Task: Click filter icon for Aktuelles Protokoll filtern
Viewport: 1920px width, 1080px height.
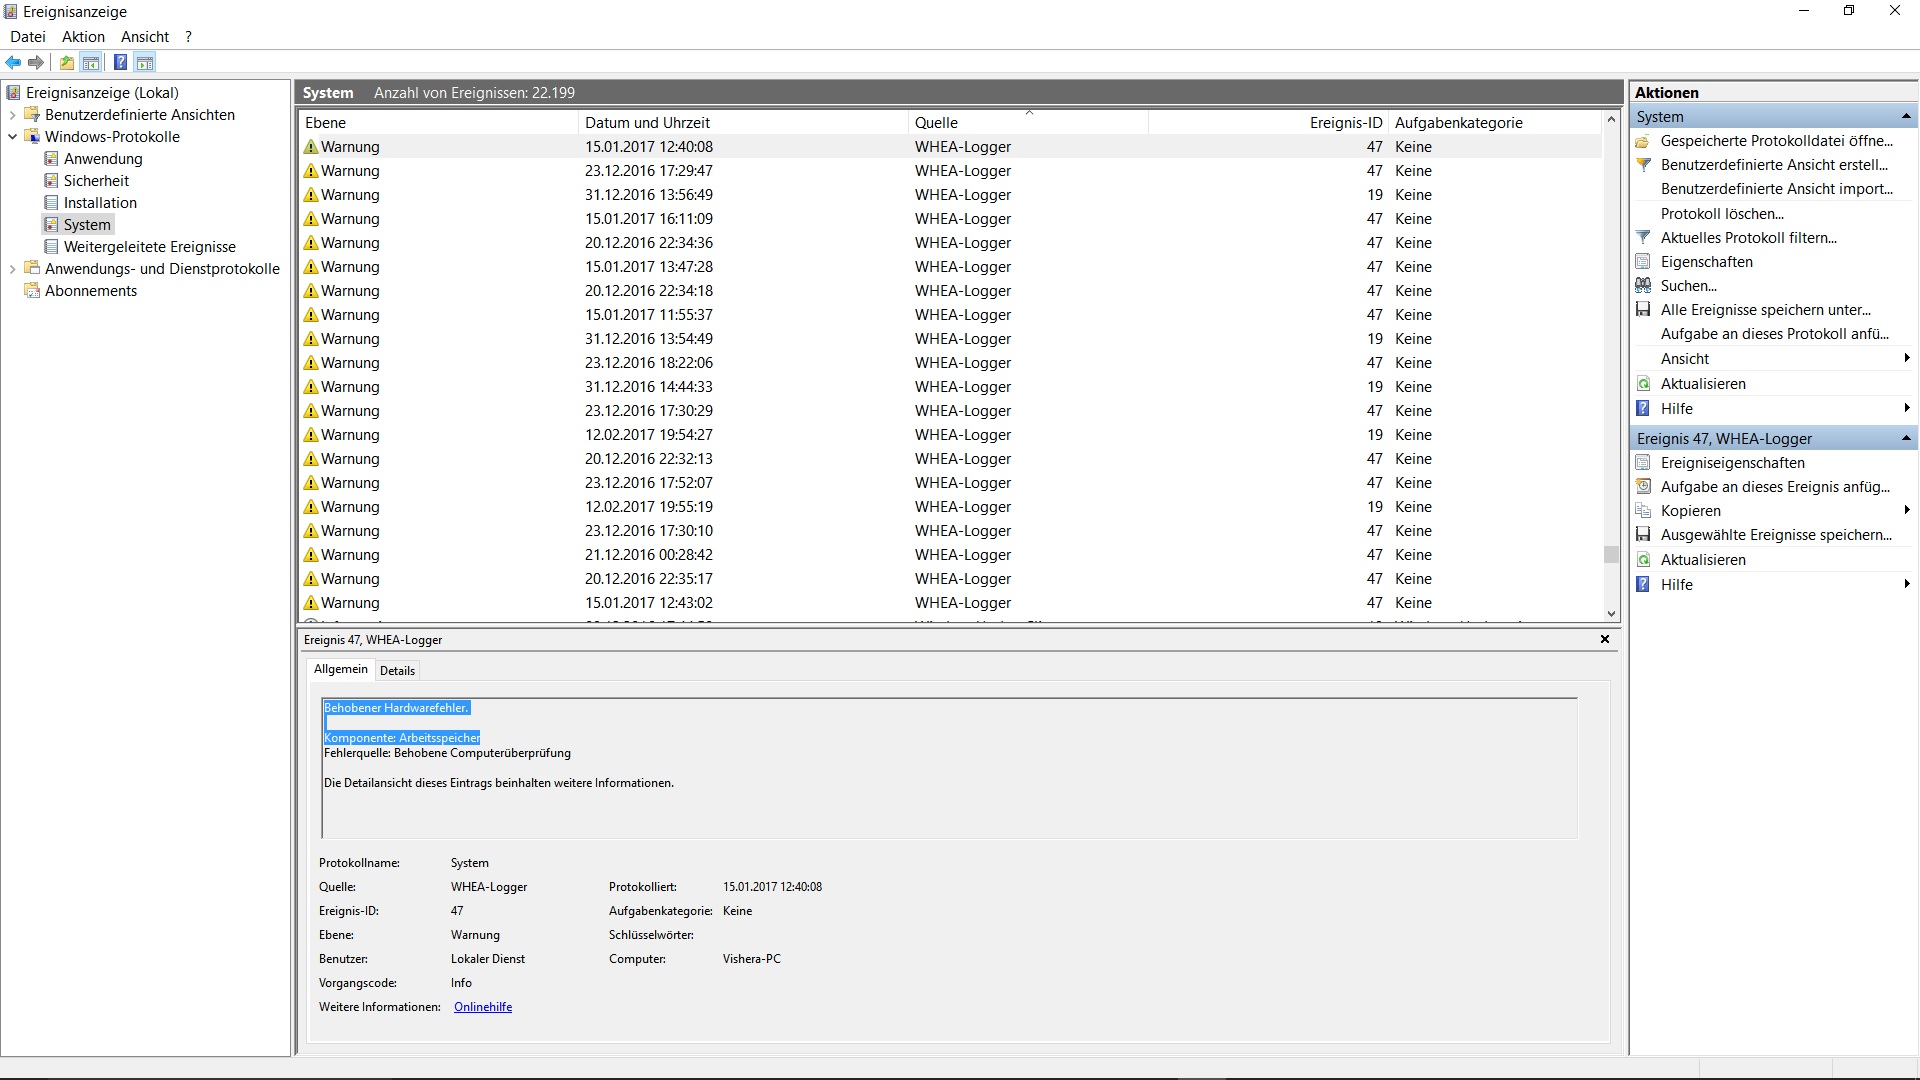Action: point(1643,238)
